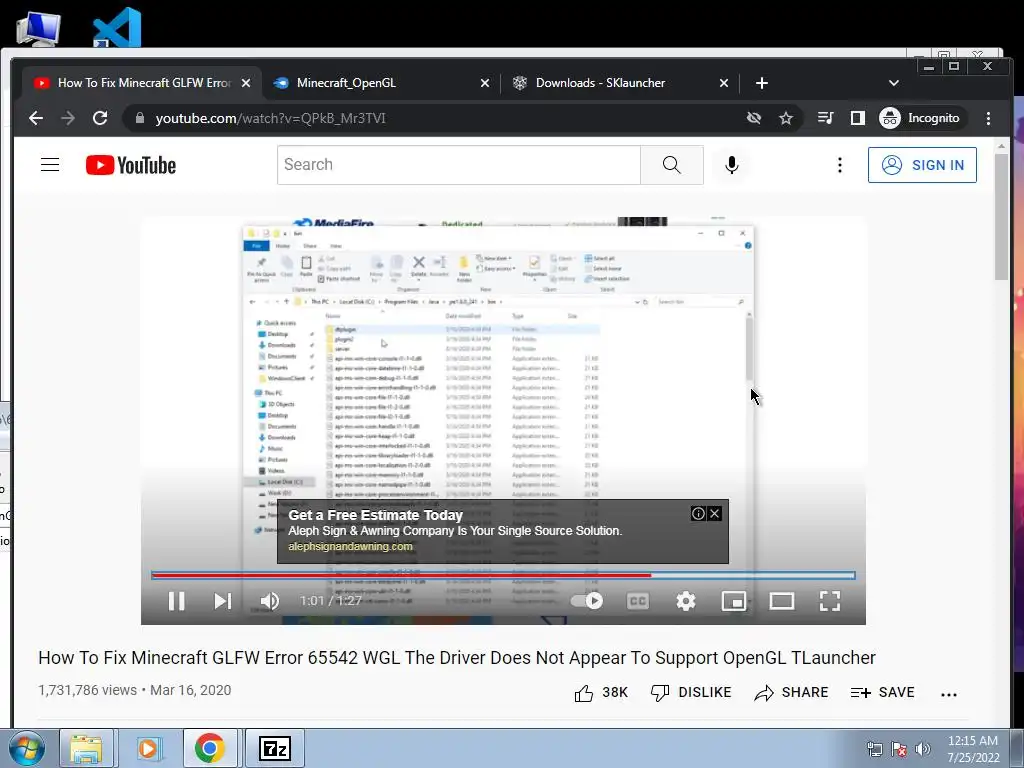Open Windows Explorer from the taskbar
This screenshot has width=1024, height=768.
click(x=86, y=748)
